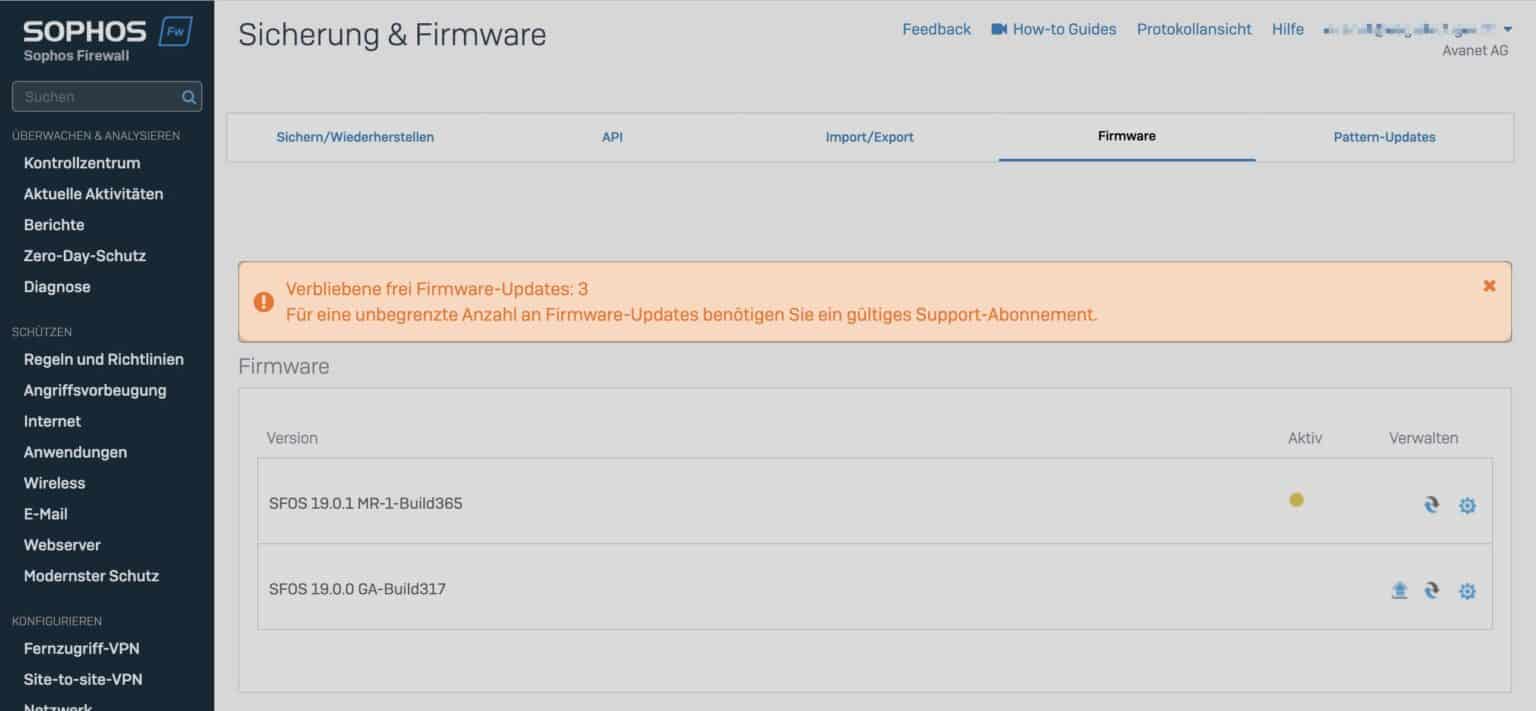
Task: Dismiss the firmware updates warning banner
Action: point(1490,285)
